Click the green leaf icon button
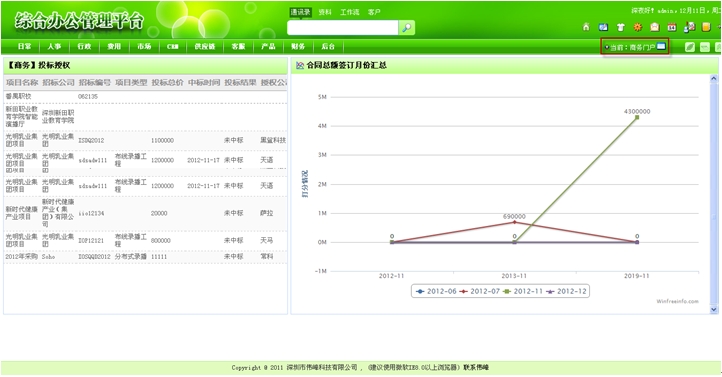722x377 pixels. (689, 47)
